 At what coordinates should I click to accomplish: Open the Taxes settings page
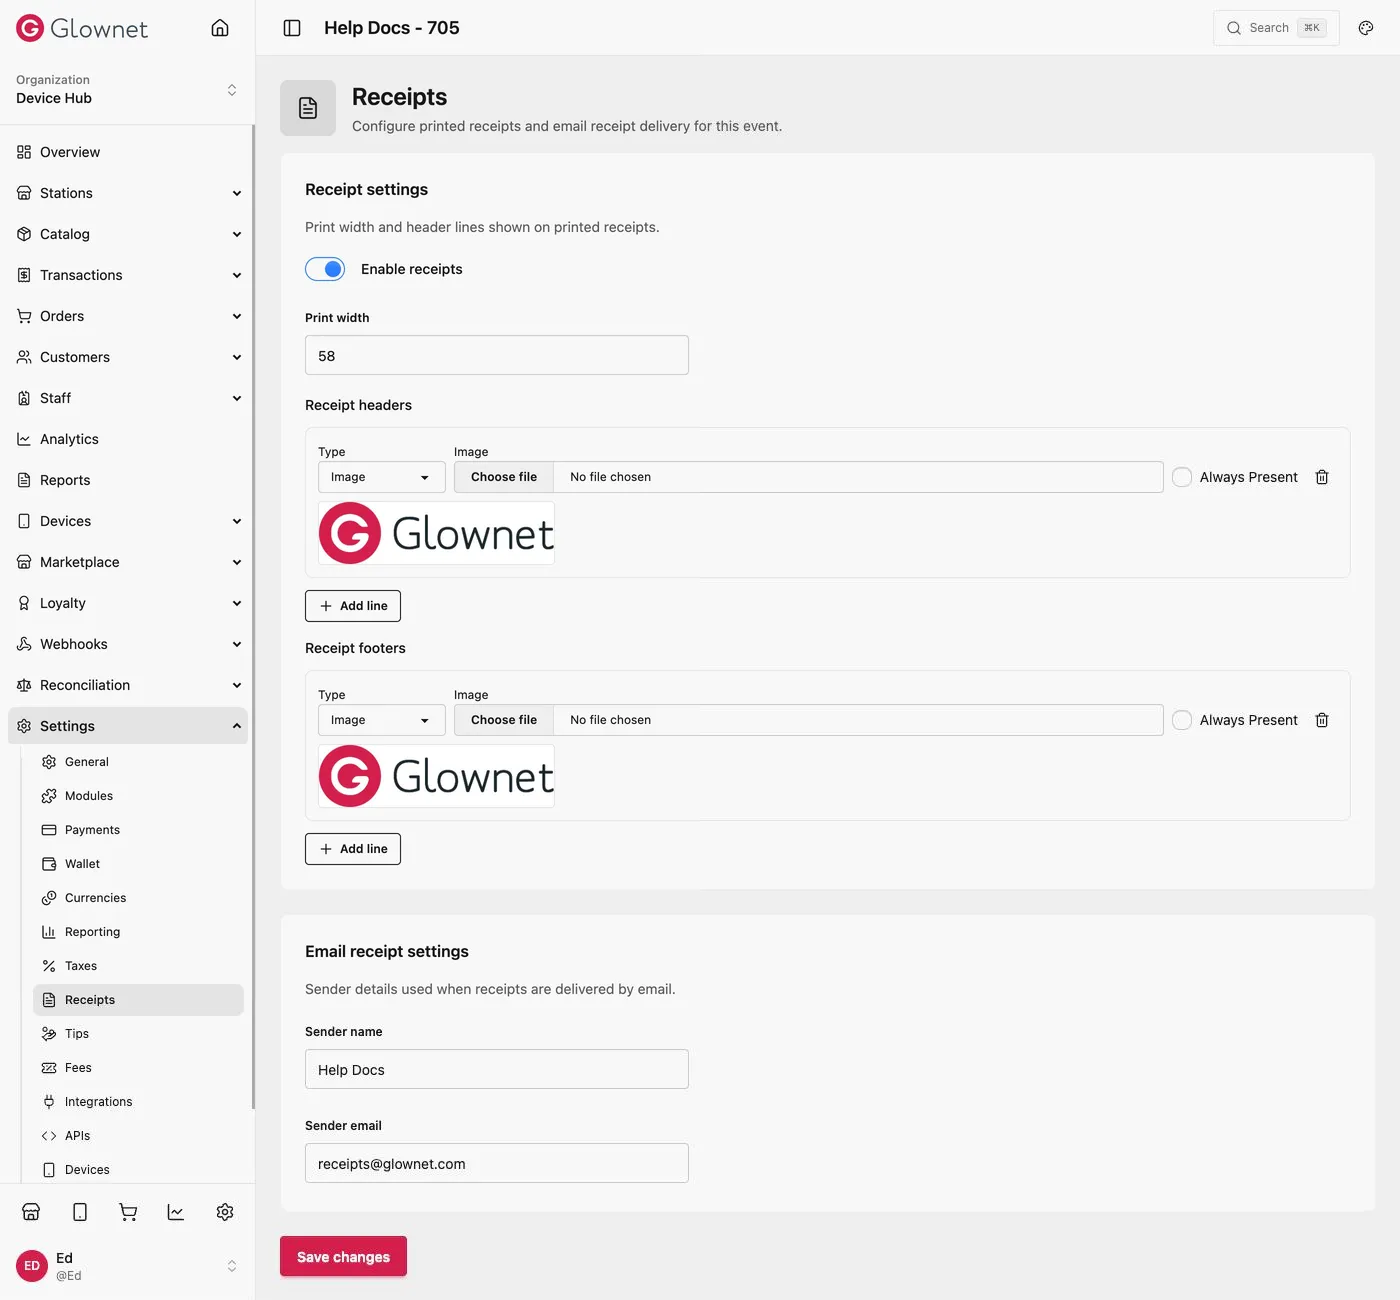pos(138,966)
